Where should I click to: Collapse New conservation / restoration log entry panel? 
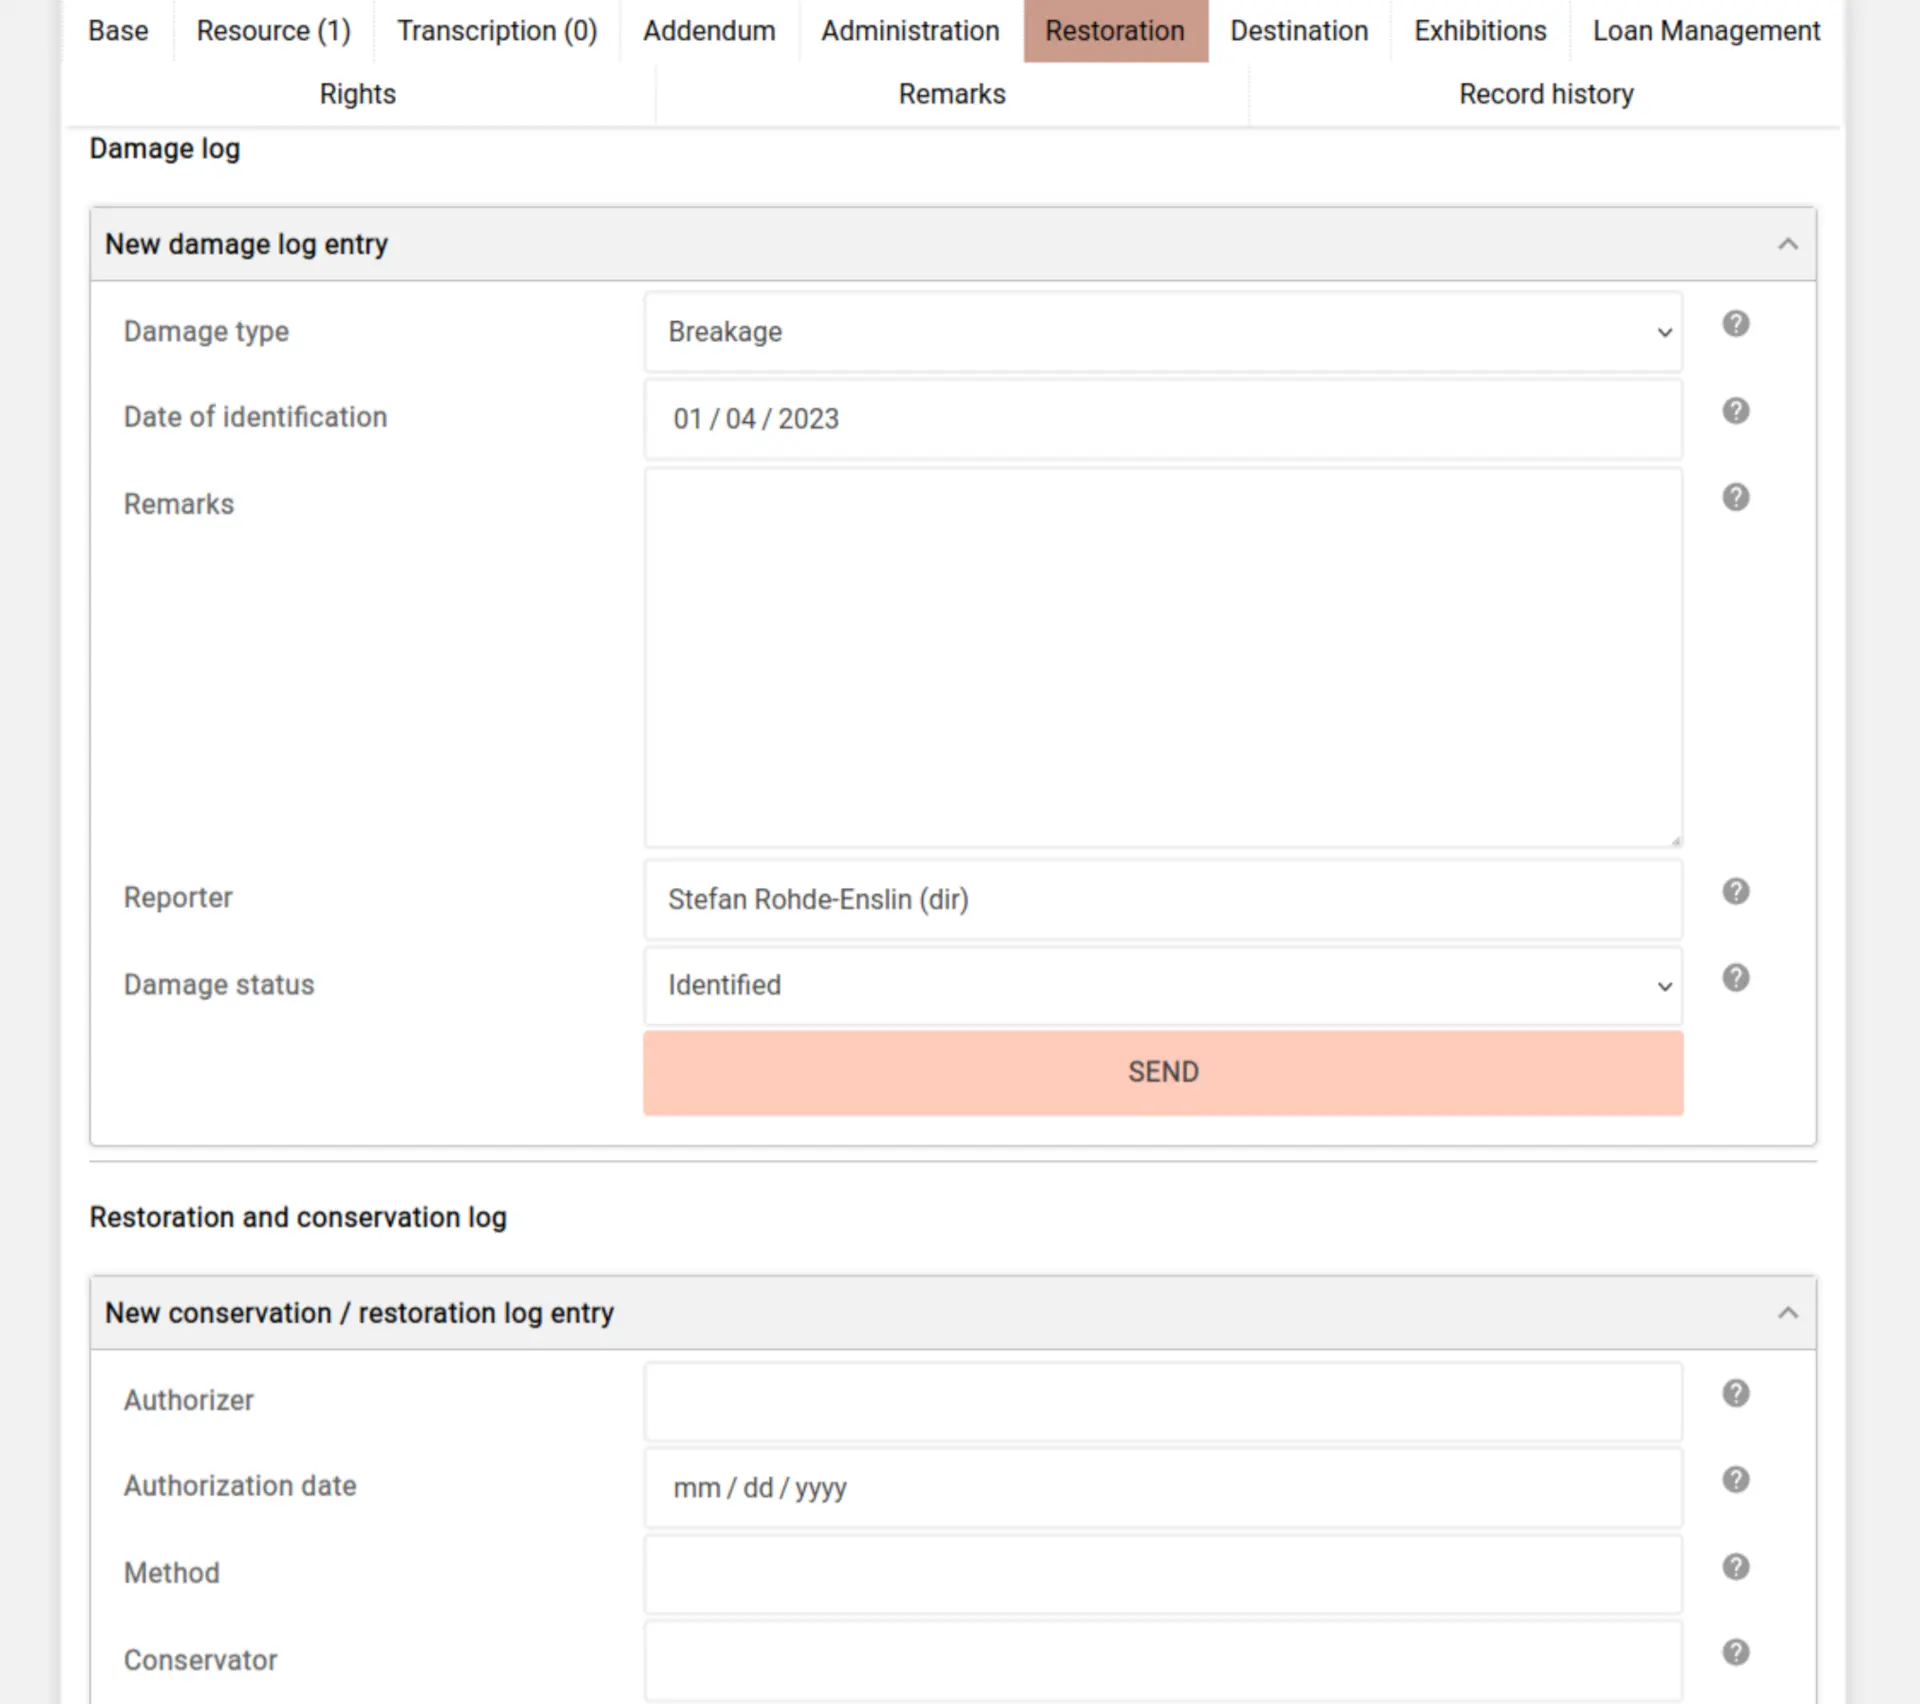1788,1313
